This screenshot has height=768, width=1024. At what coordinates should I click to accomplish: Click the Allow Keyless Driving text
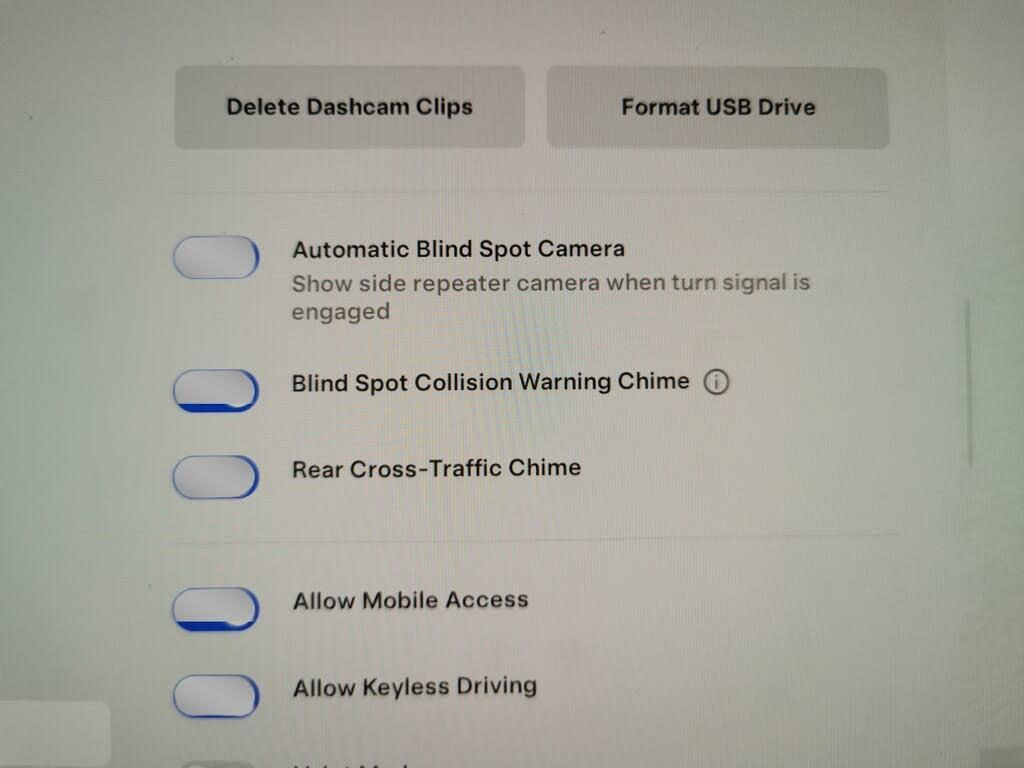point(415,686)
